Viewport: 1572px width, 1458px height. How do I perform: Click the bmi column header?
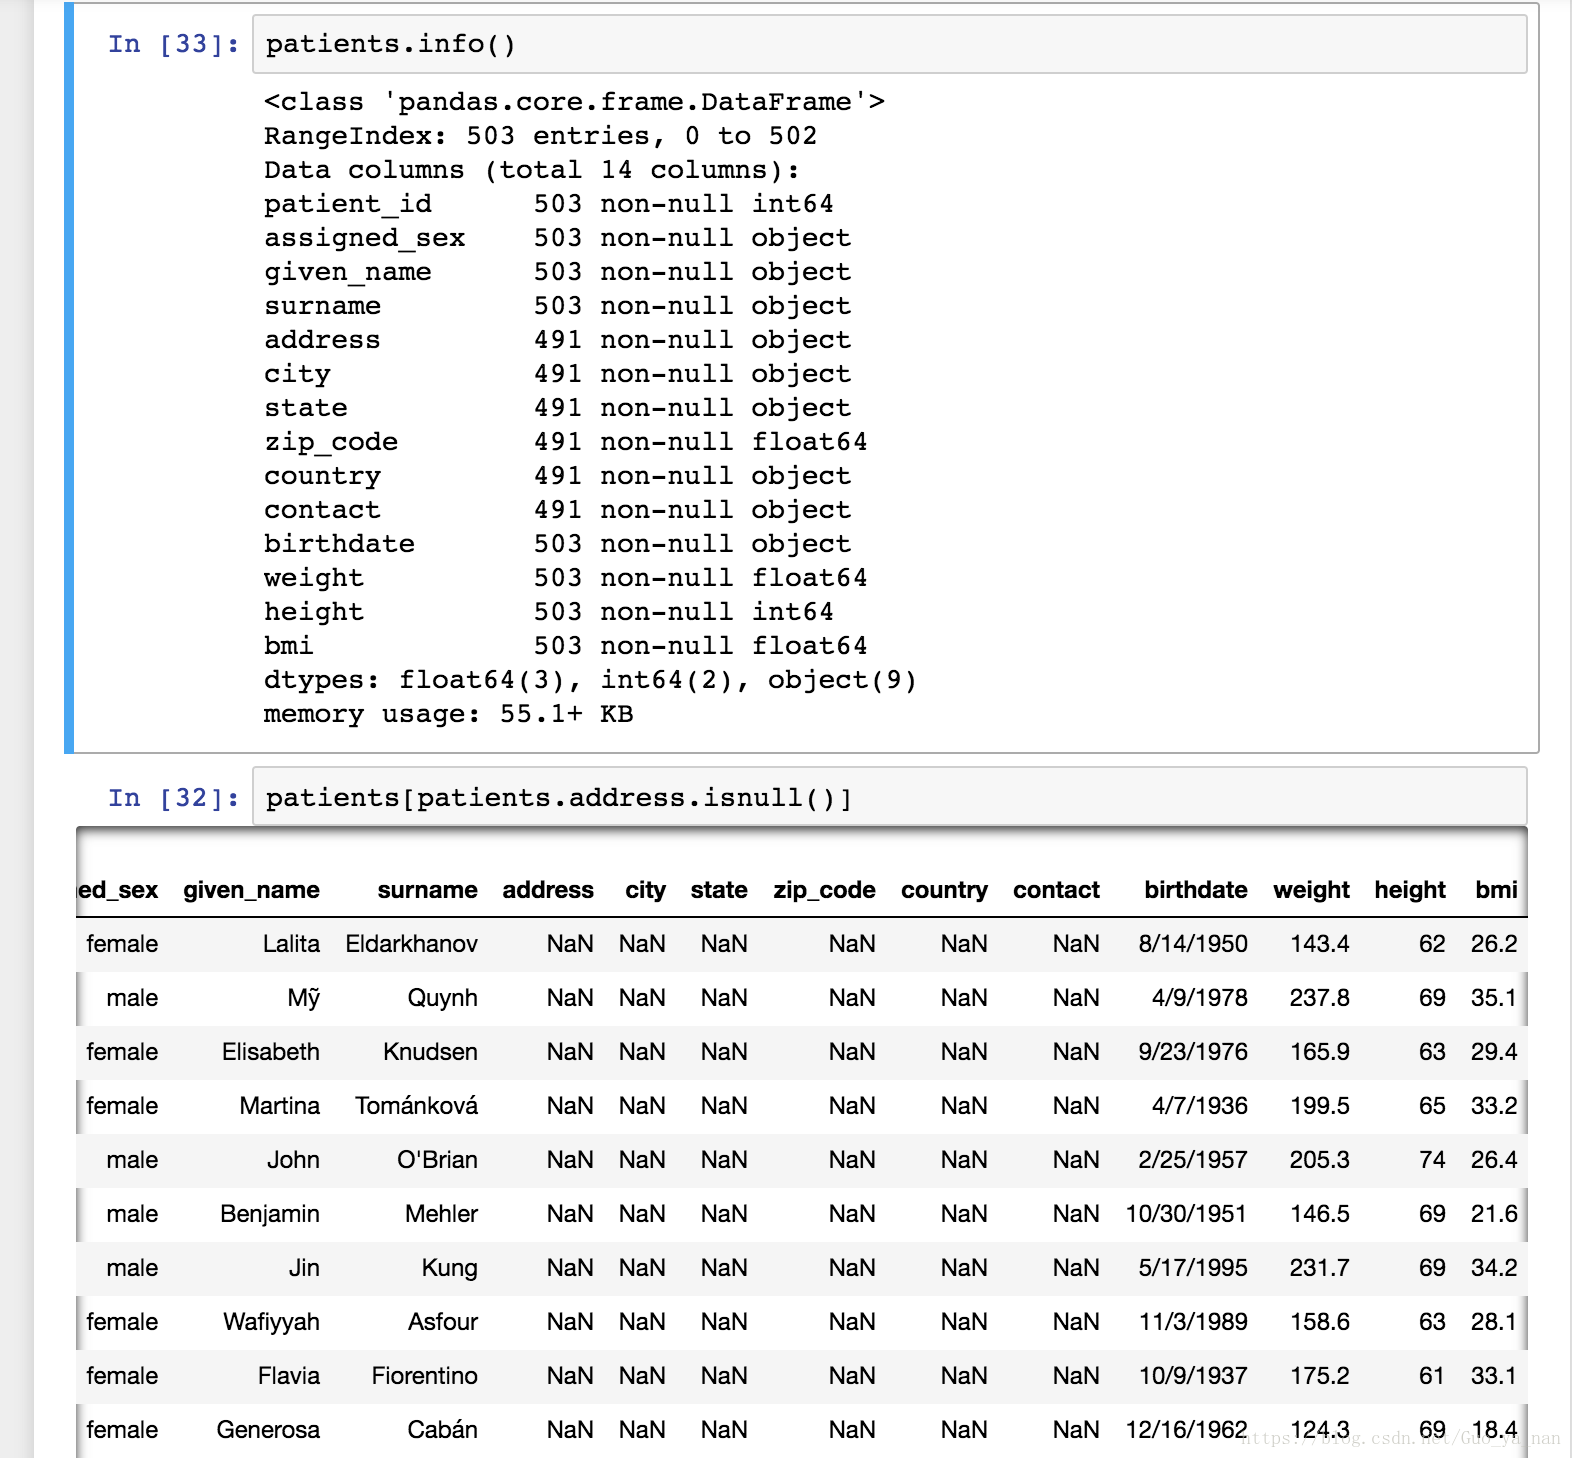tap(1496, 890)
